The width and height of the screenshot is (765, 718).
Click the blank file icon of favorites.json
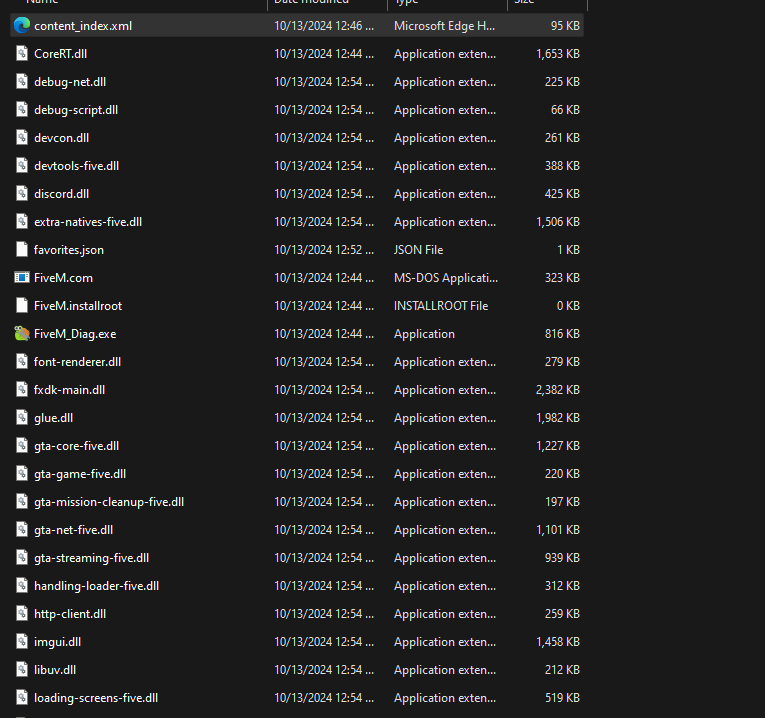tap(22, 249)
